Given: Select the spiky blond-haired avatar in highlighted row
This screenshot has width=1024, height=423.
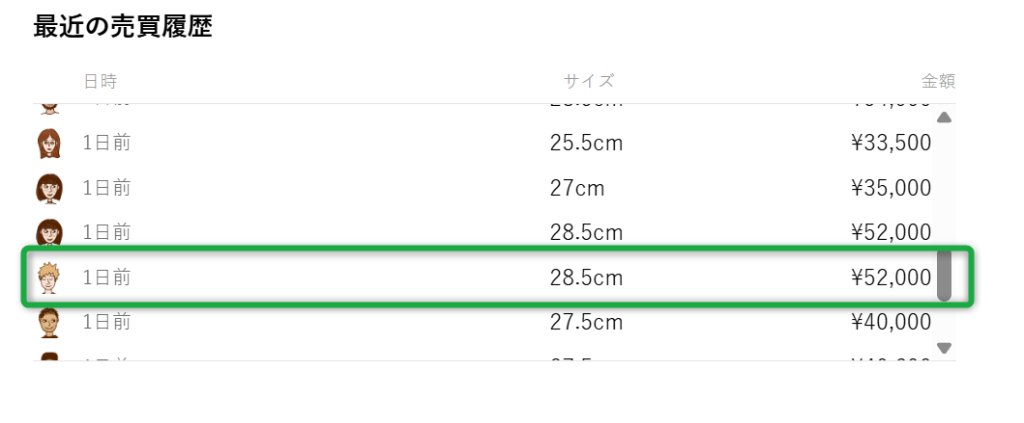Looking at the screenshot, I should [49, 278].
